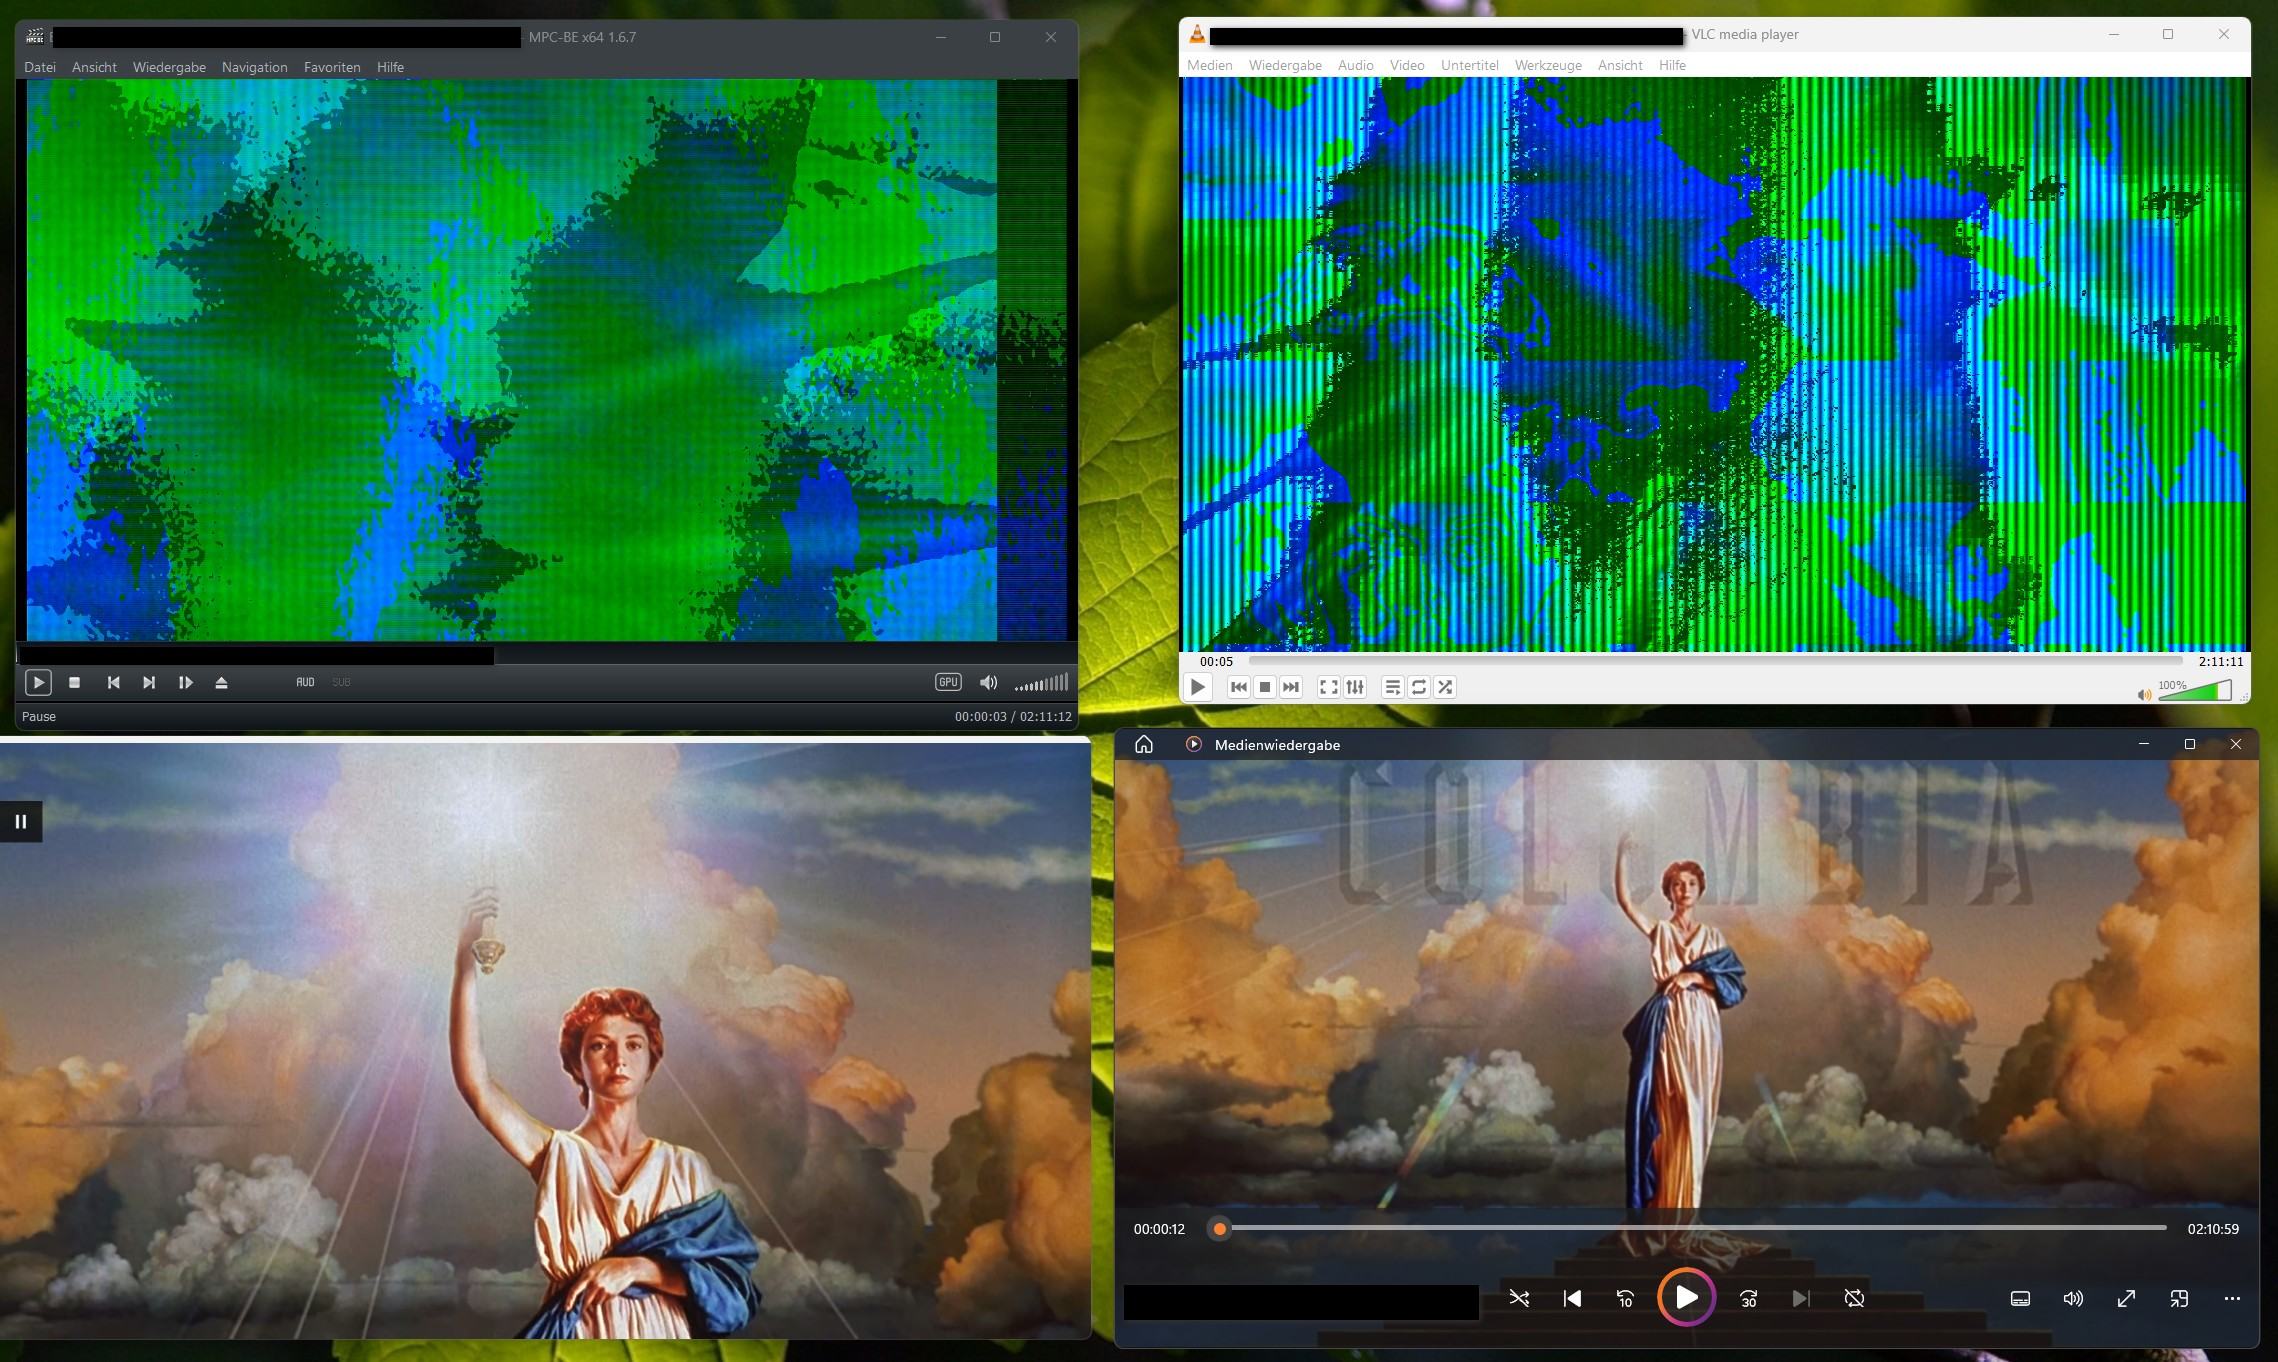The width and height of the screenshot is (2278, 1362).
Task: Click VLC elapsed time 00:05
Action: tap(1216, 661)
